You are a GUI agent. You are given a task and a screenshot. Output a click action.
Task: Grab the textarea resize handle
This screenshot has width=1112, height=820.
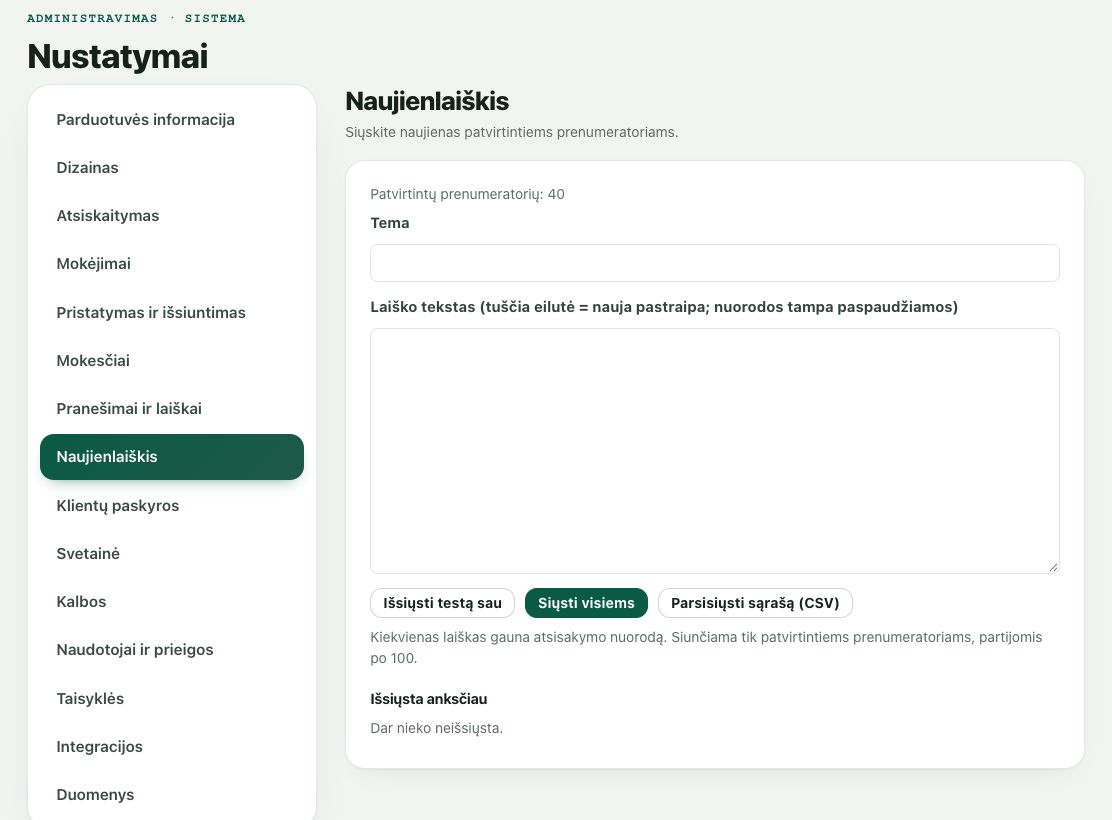(x=1053, y=567)
